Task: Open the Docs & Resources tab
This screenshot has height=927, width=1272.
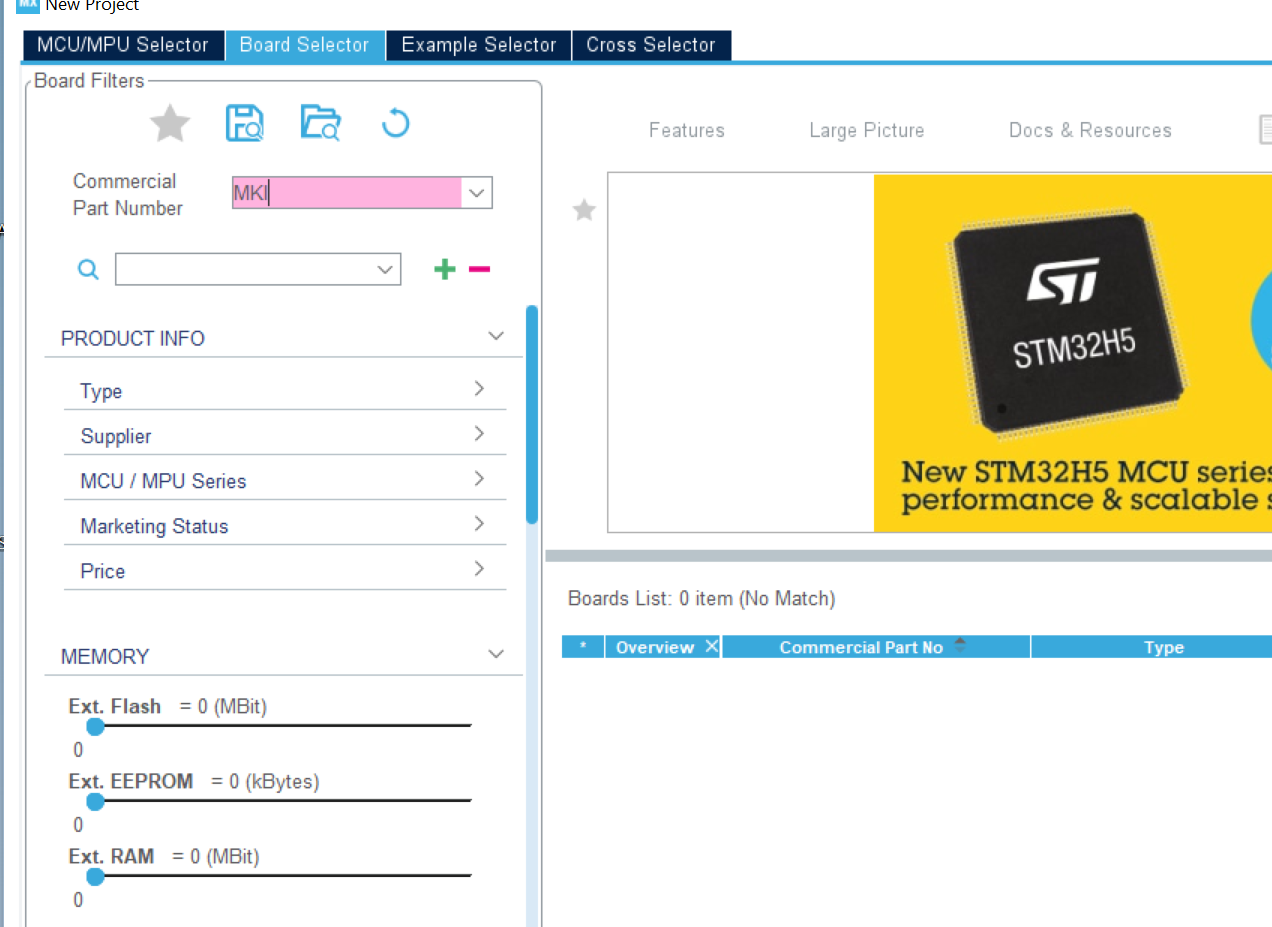Action: click(x=1090, y=130)
